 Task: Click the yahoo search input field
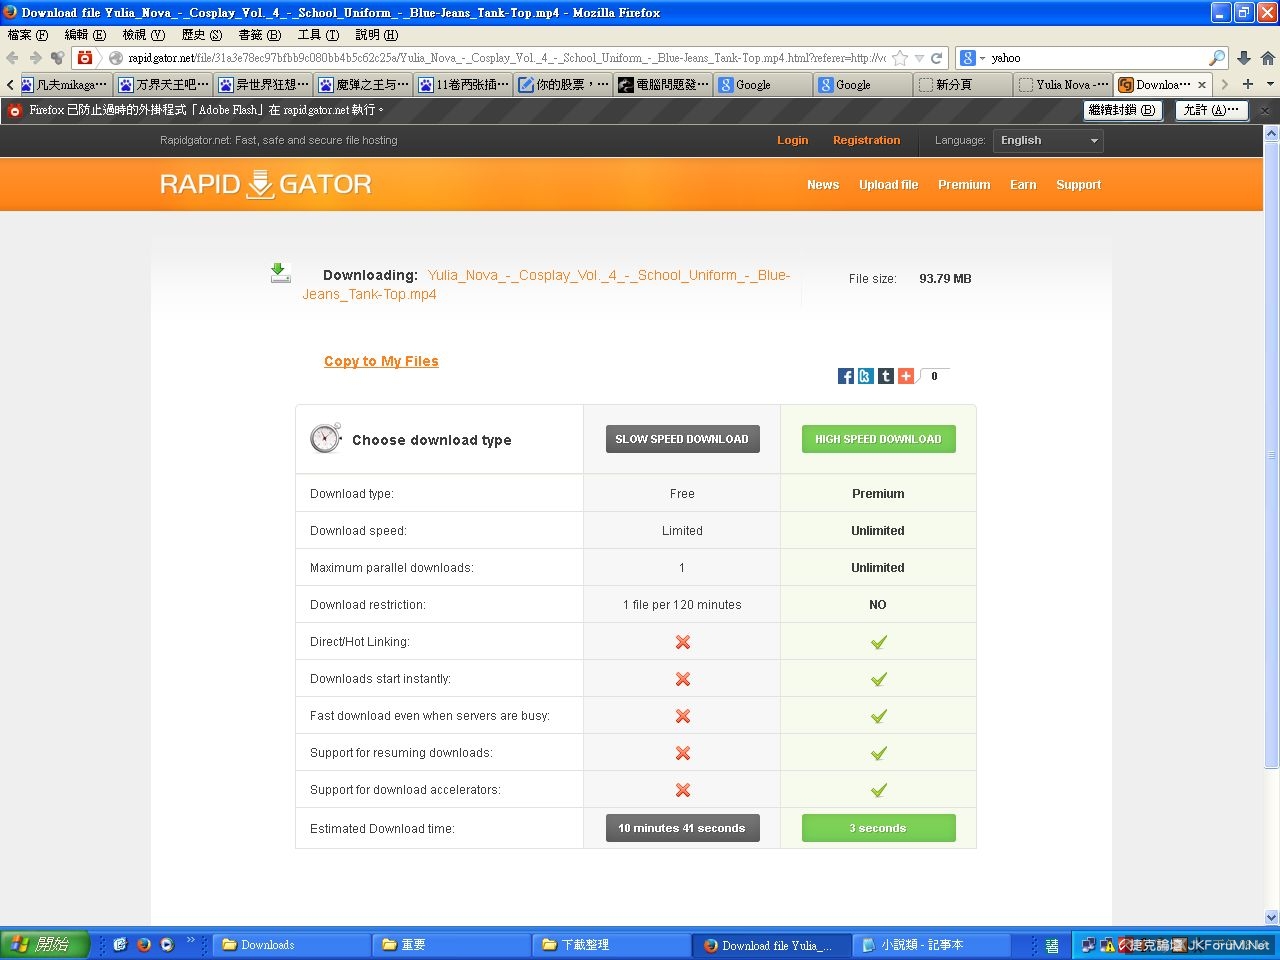(1095, 58)
